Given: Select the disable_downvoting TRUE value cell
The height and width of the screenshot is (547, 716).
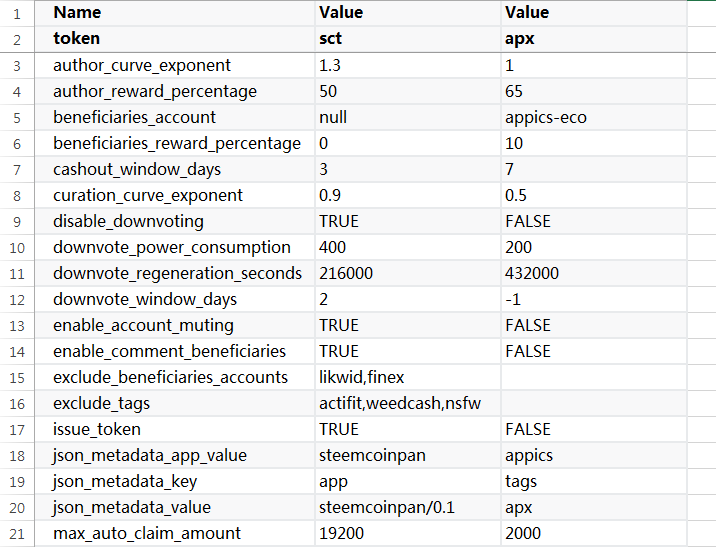Looking at the screenshot, I should pos(339,221).
